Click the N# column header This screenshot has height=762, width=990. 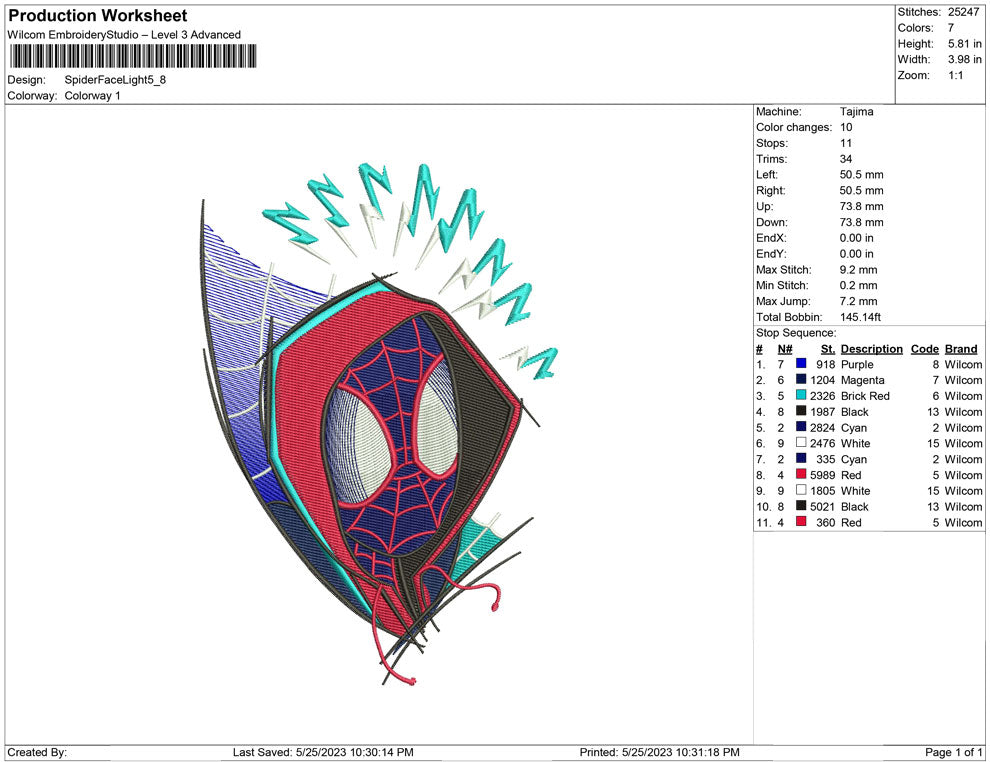click(785, 349)
